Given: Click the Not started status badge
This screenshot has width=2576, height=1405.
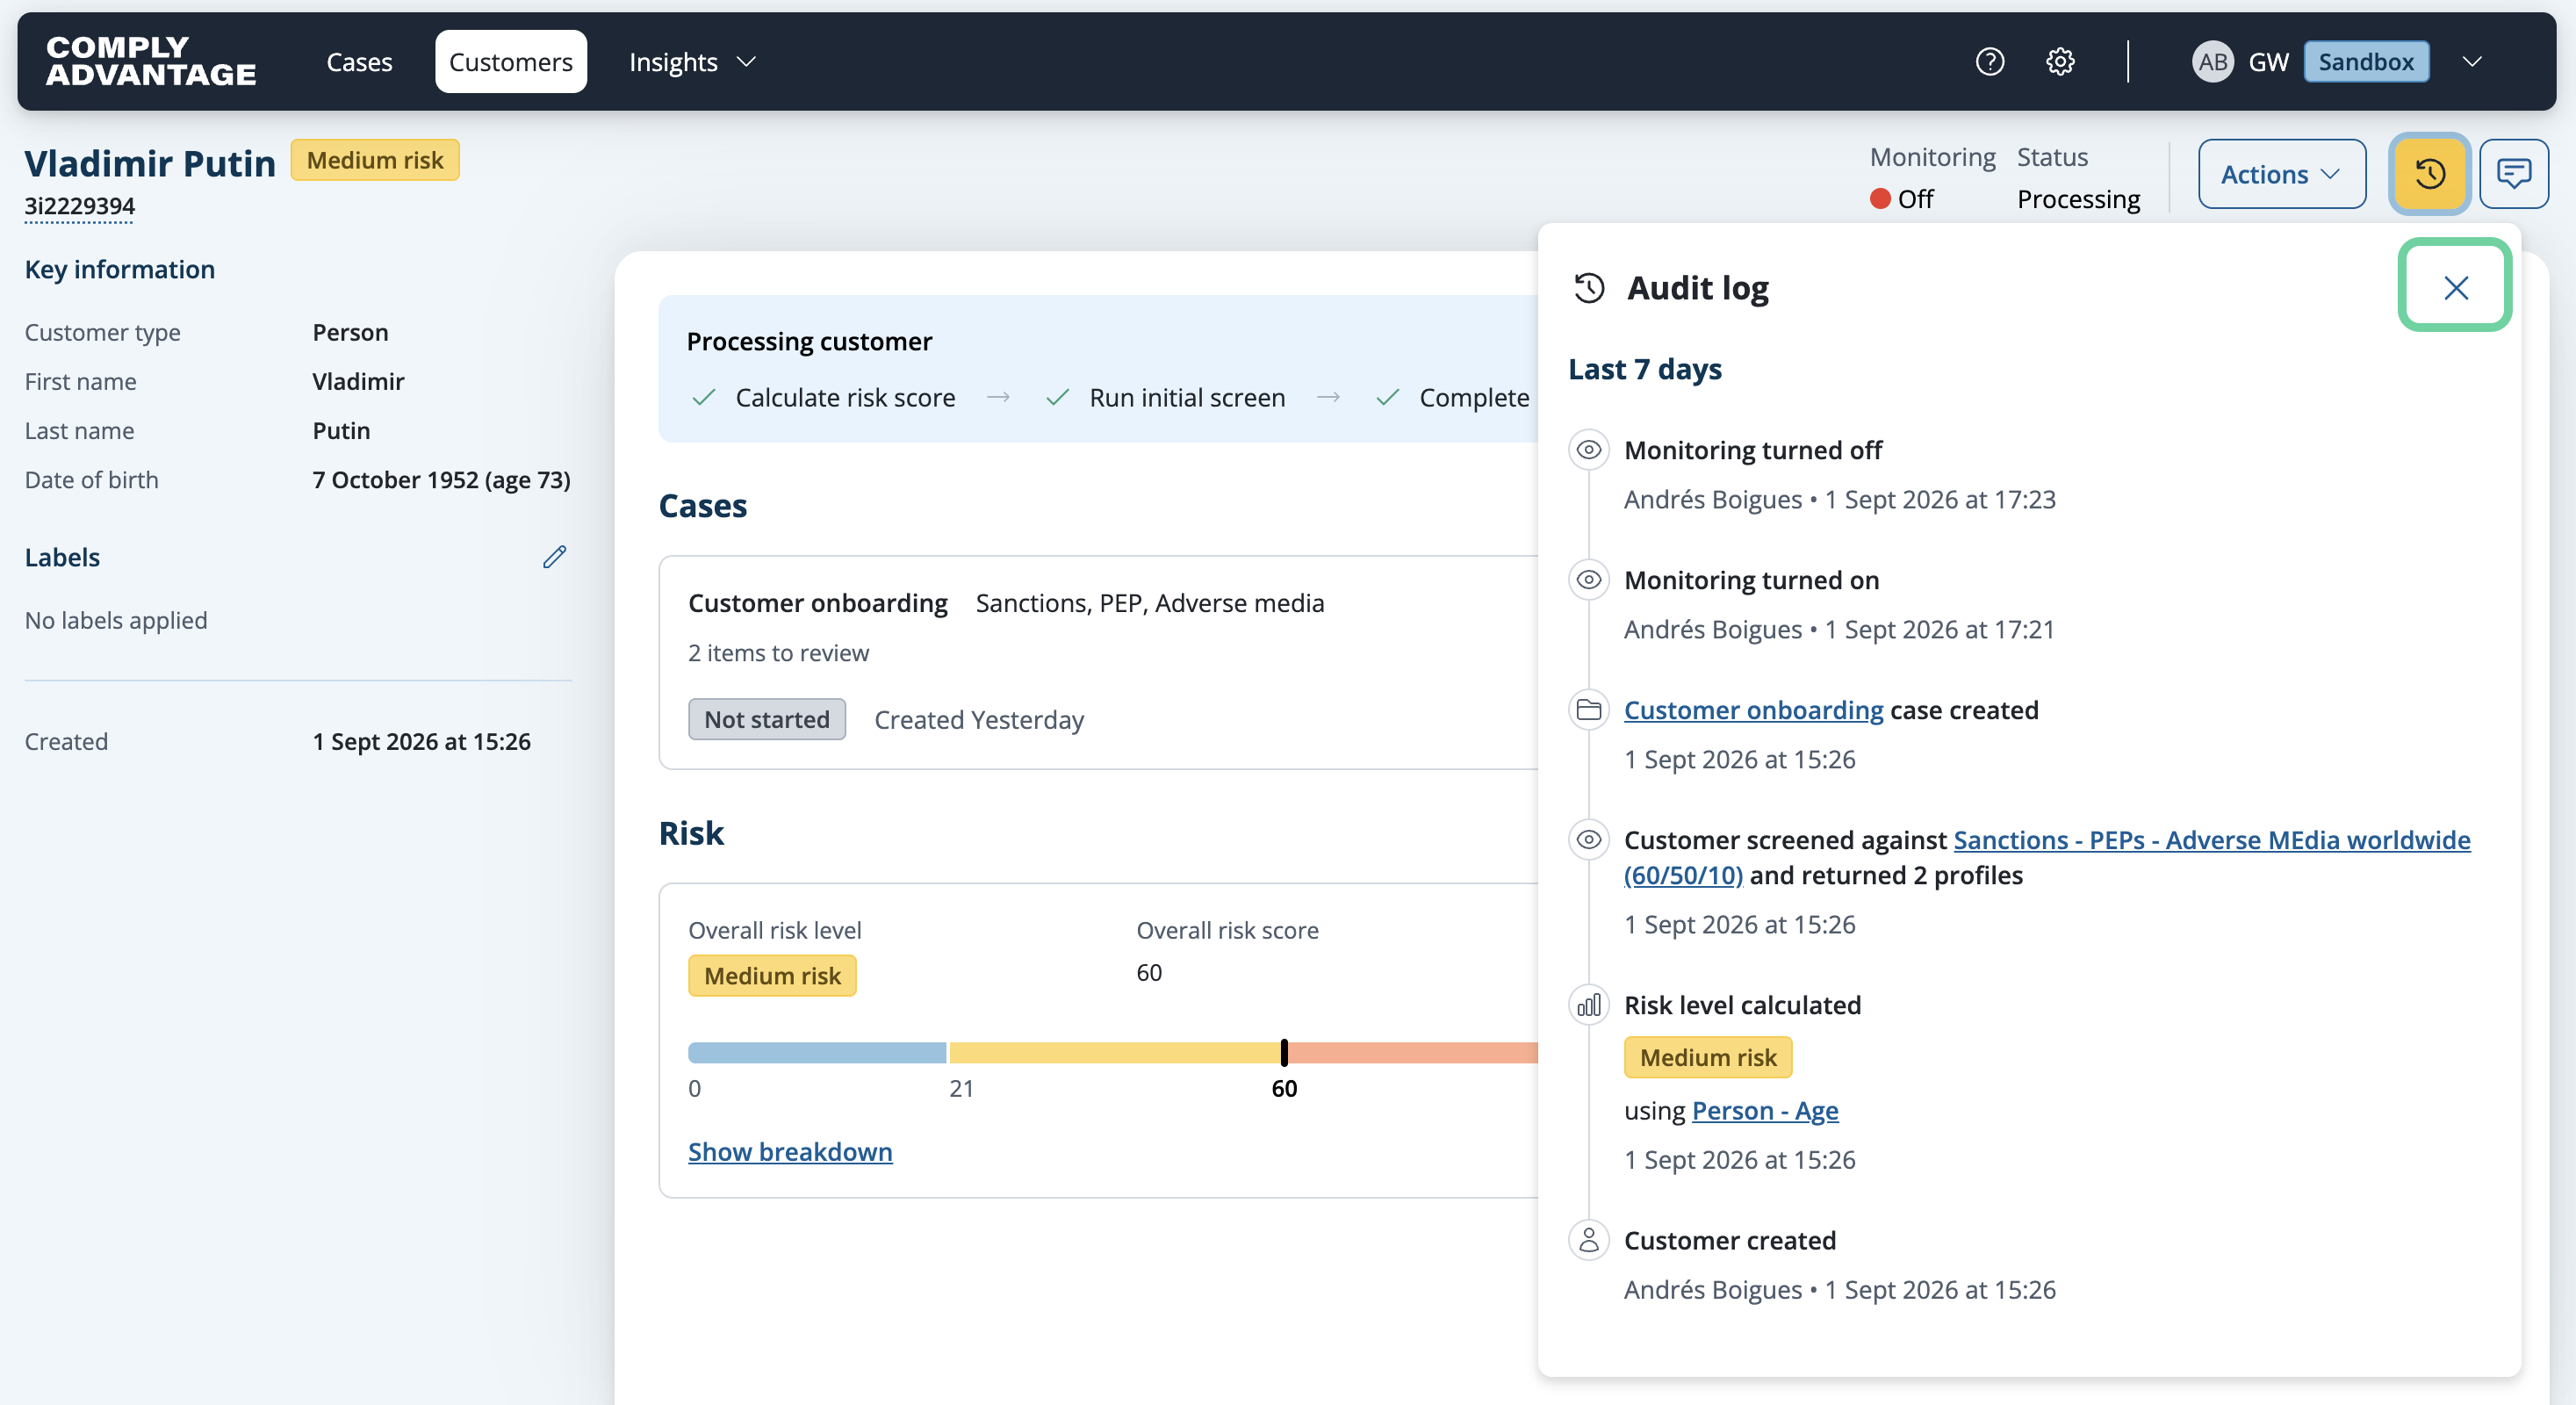Looking at the screenshot, I should coord(766,719).
